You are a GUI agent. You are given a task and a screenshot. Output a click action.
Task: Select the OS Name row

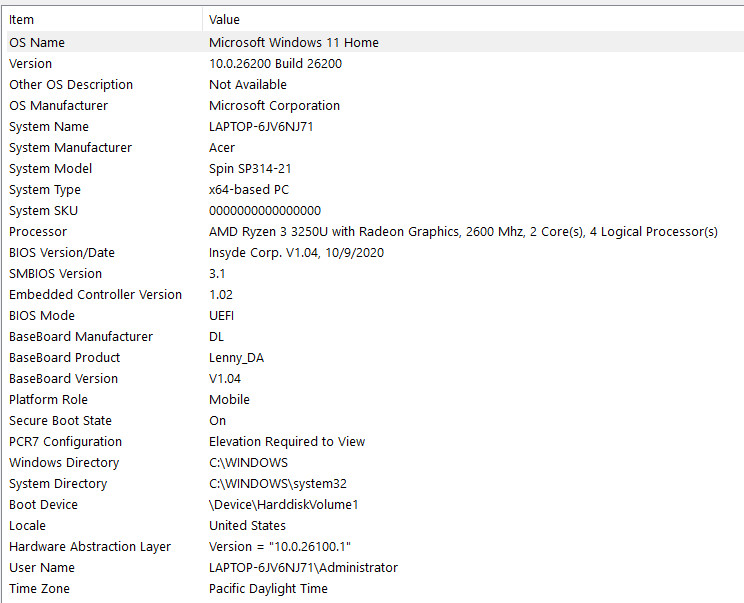click(x=375, y=43)
